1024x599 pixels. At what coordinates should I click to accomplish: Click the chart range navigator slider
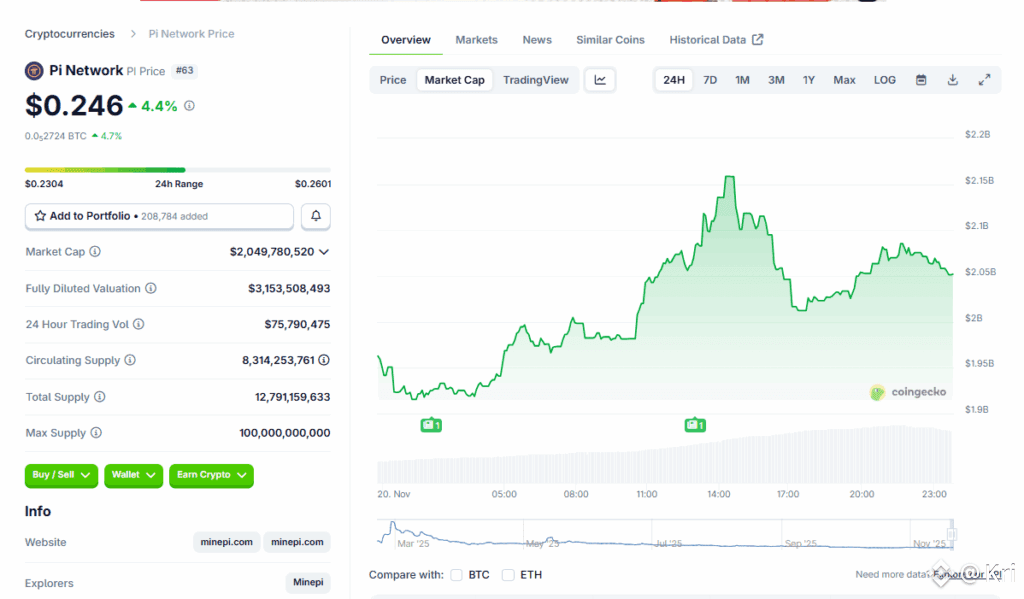pyautogui.click(x=665, y=535)
